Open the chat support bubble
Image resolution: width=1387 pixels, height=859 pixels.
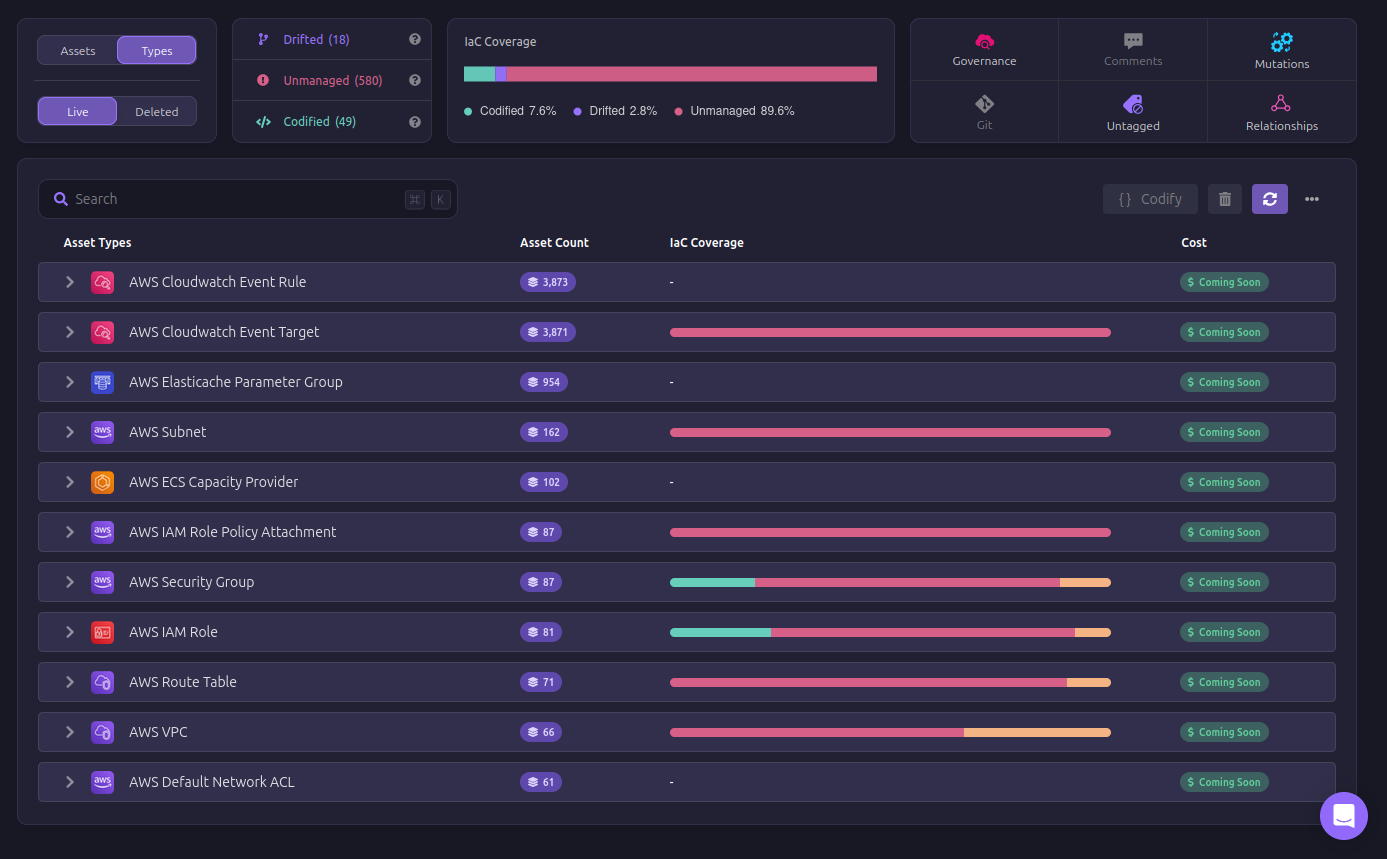(1344, 816)
